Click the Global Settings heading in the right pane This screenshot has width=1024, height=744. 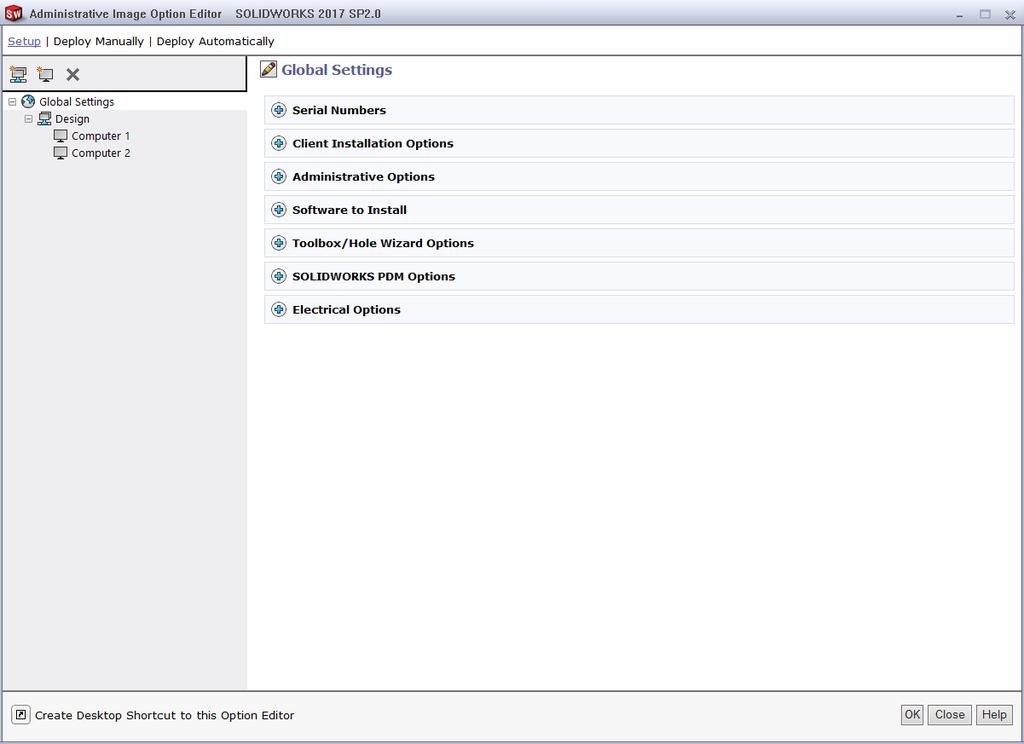coord(337,70)
